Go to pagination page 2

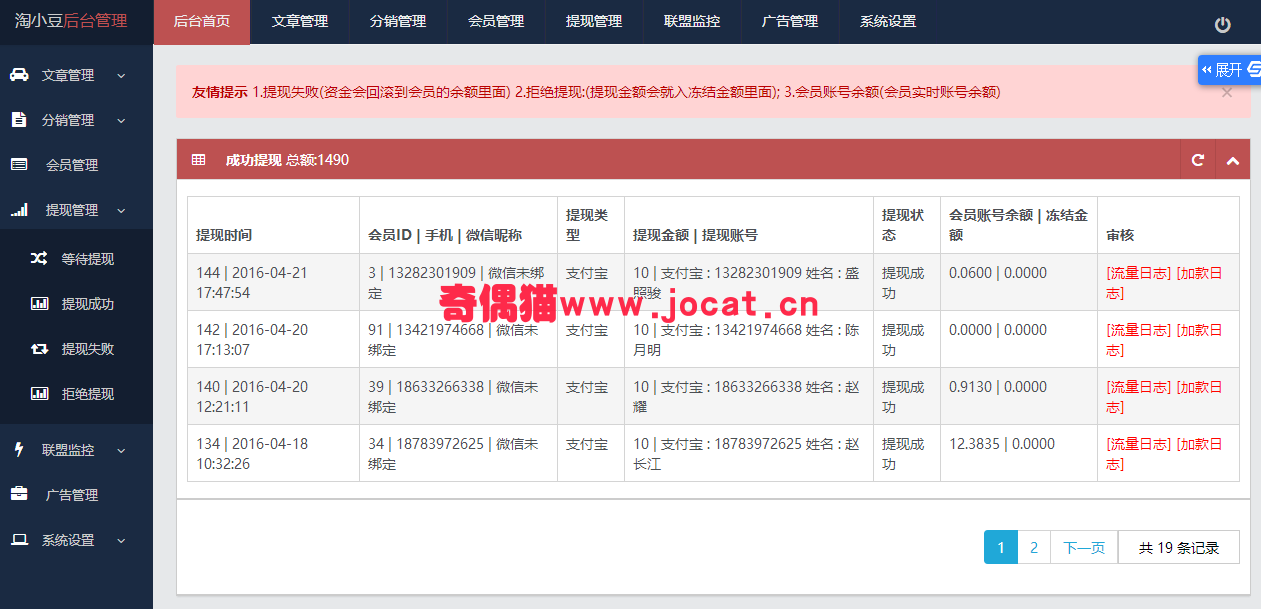(x=1034, y=547)
